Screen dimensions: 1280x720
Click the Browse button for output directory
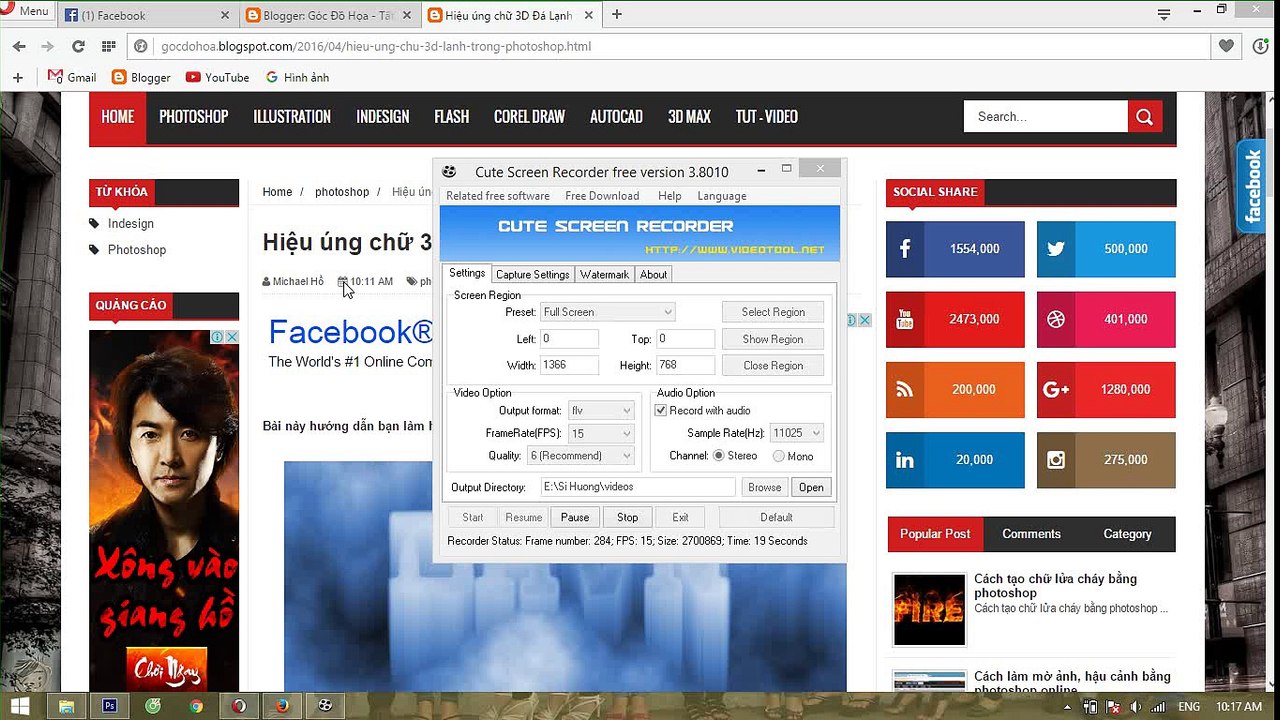point(765,487)
